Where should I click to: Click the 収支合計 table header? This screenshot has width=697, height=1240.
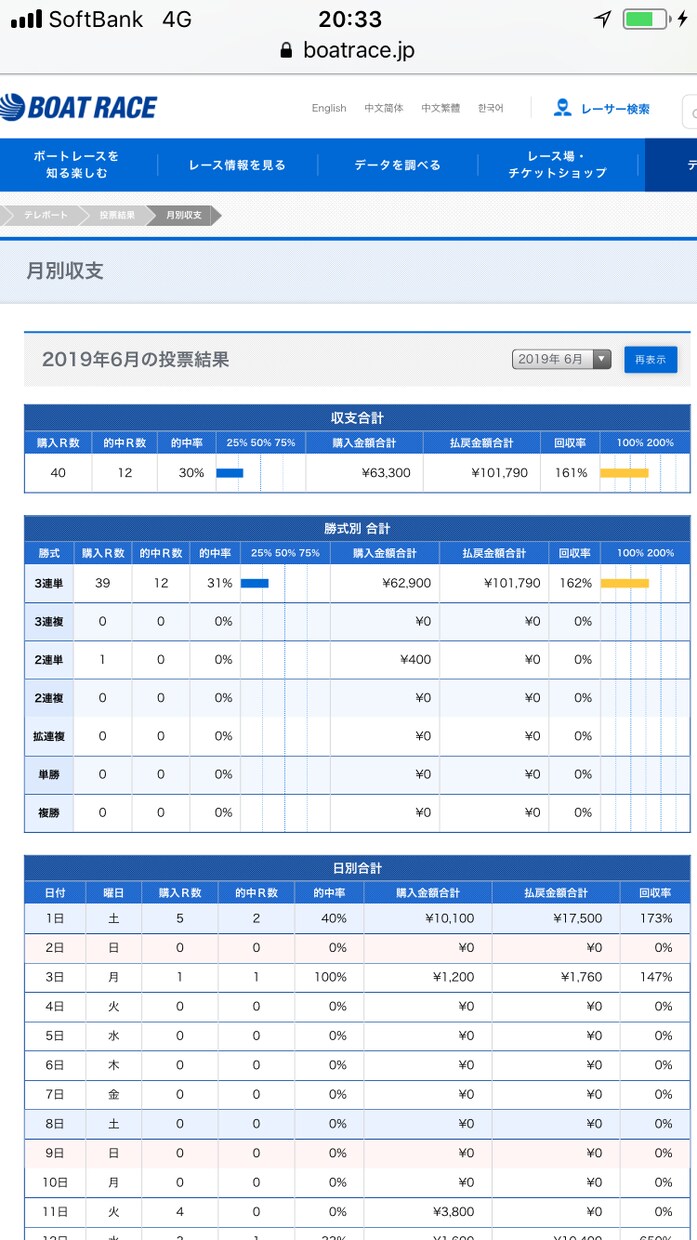[357, 417]
